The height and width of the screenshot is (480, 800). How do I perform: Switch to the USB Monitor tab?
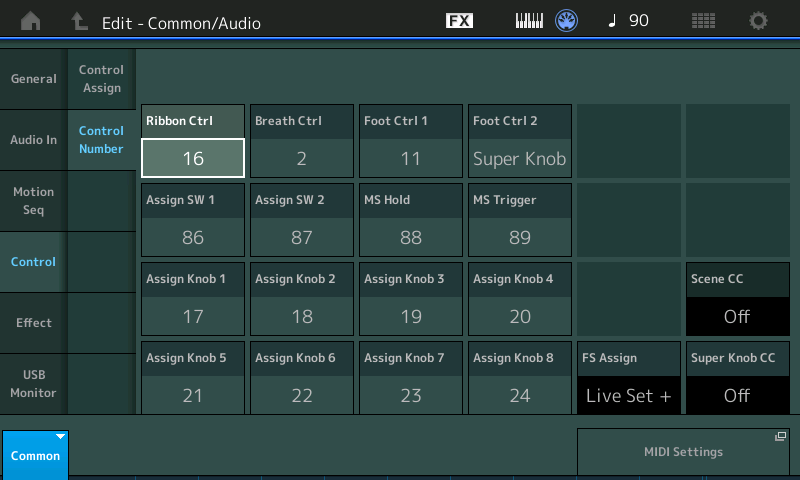click(33, 384)
